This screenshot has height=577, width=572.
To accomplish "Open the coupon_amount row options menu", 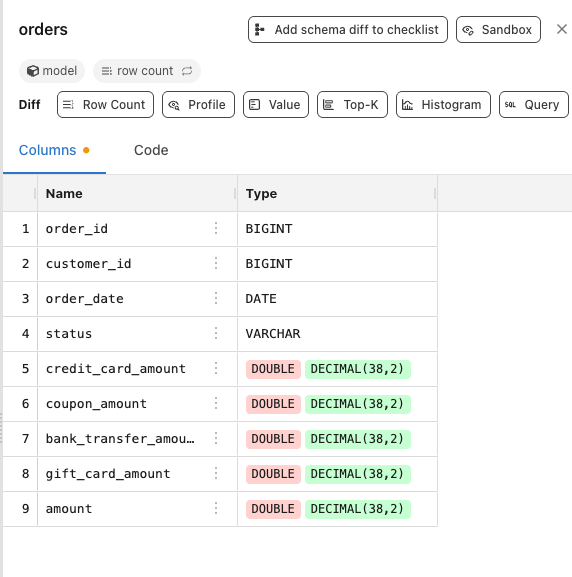I will click(x=216, y=403).
